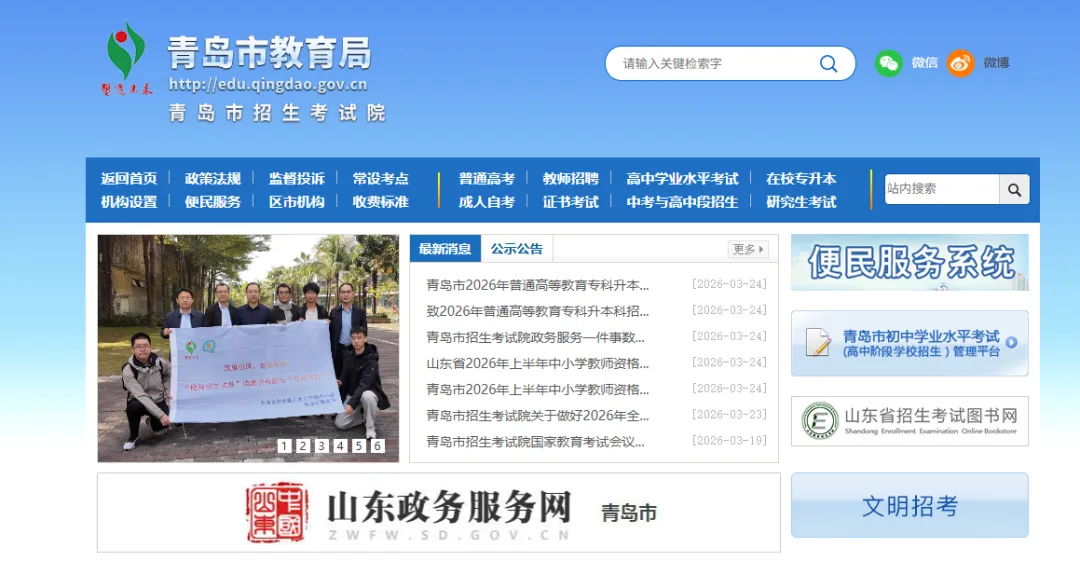Click the 微信 label
The image size is (1080, 561).
click(924, 63)
